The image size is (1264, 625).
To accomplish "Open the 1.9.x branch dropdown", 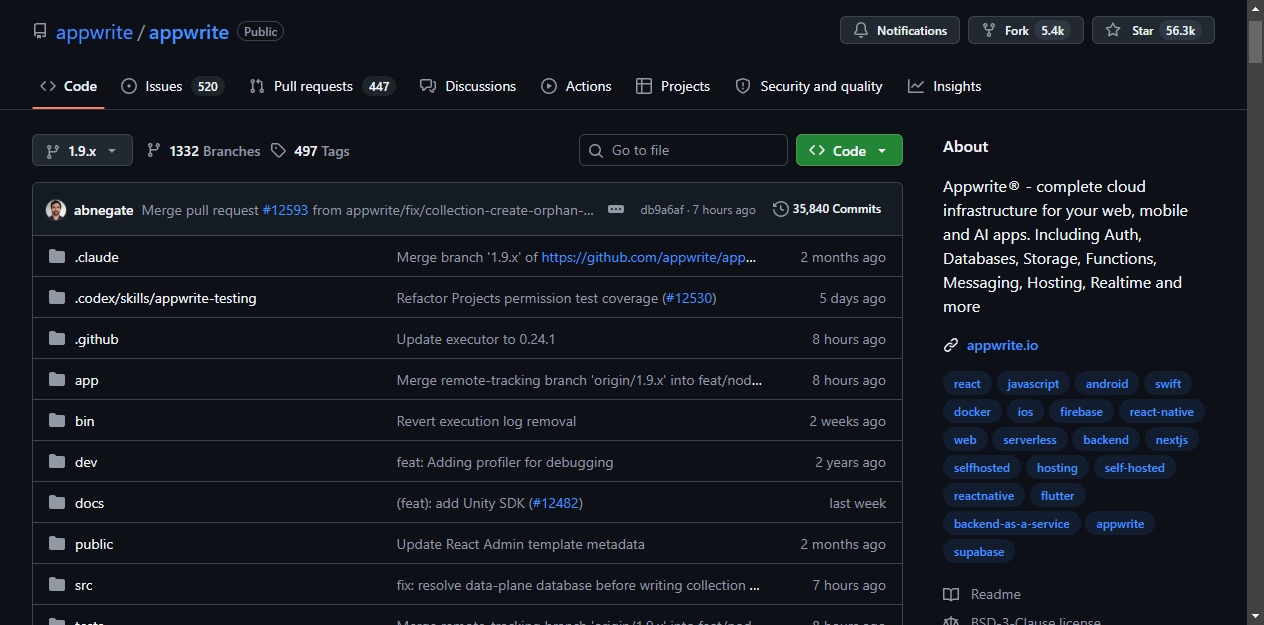I will (x=82, y=151).
